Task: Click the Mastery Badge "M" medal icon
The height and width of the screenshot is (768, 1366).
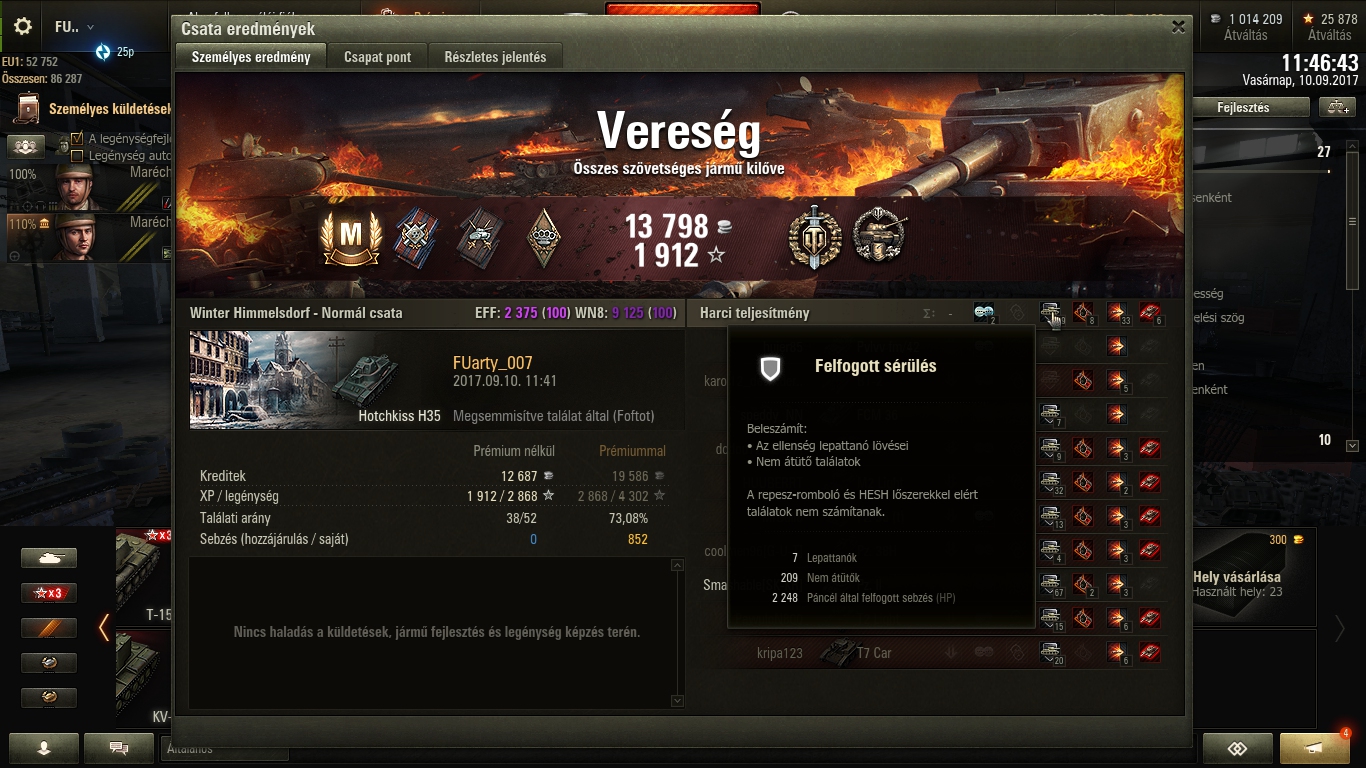Action: (x=350, y=236)
